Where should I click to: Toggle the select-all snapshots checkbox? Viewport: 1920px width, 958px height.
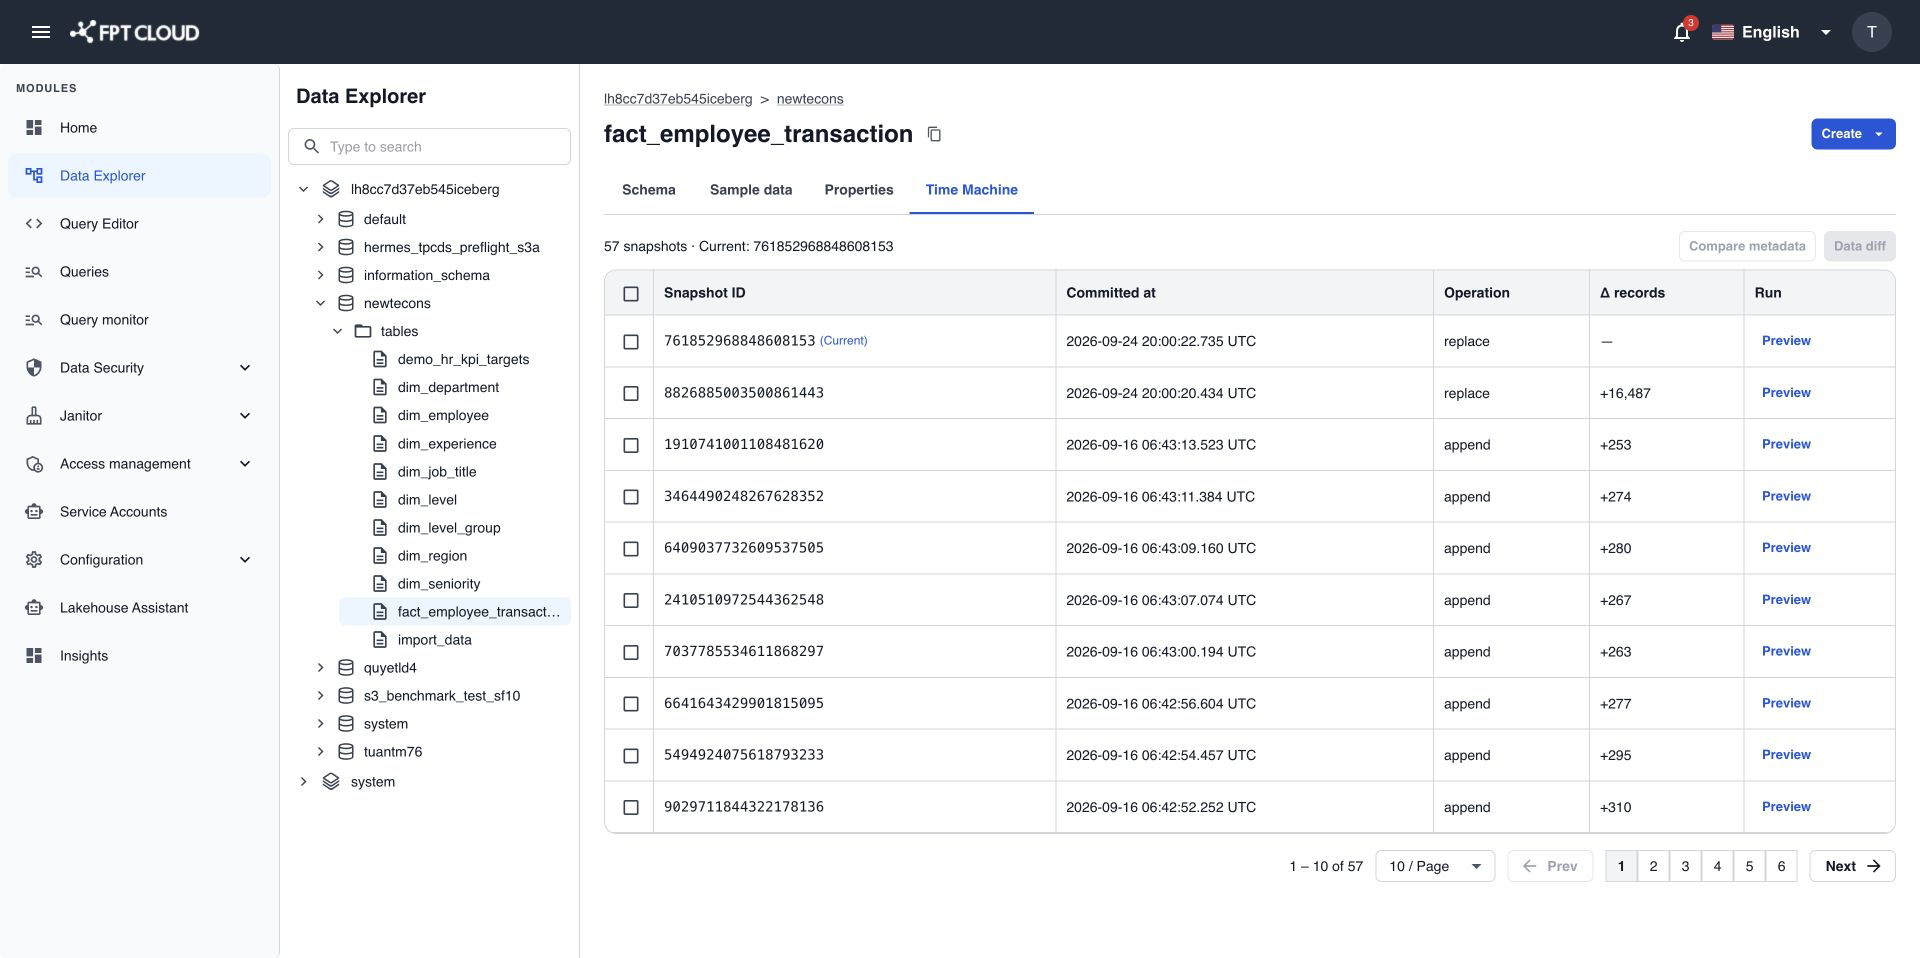[x=631, y=294]
